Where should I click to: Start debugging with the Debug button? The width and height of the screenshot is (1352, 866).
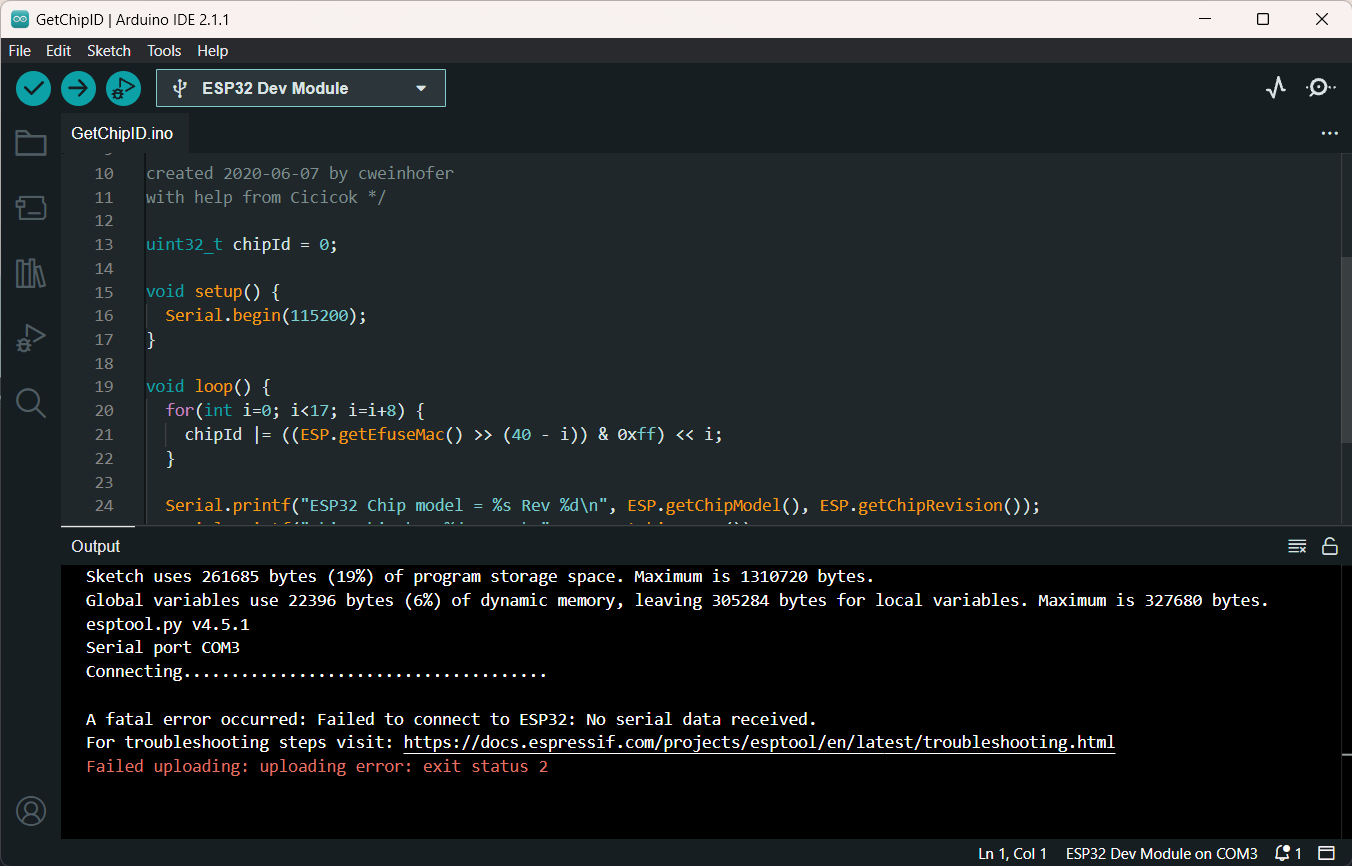pos(123,88)
